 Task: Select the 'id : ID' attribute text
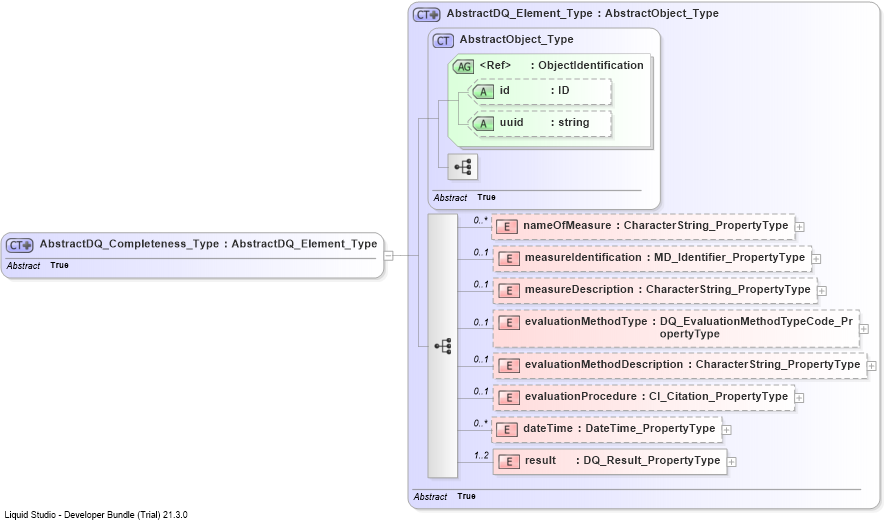[534, 90]
